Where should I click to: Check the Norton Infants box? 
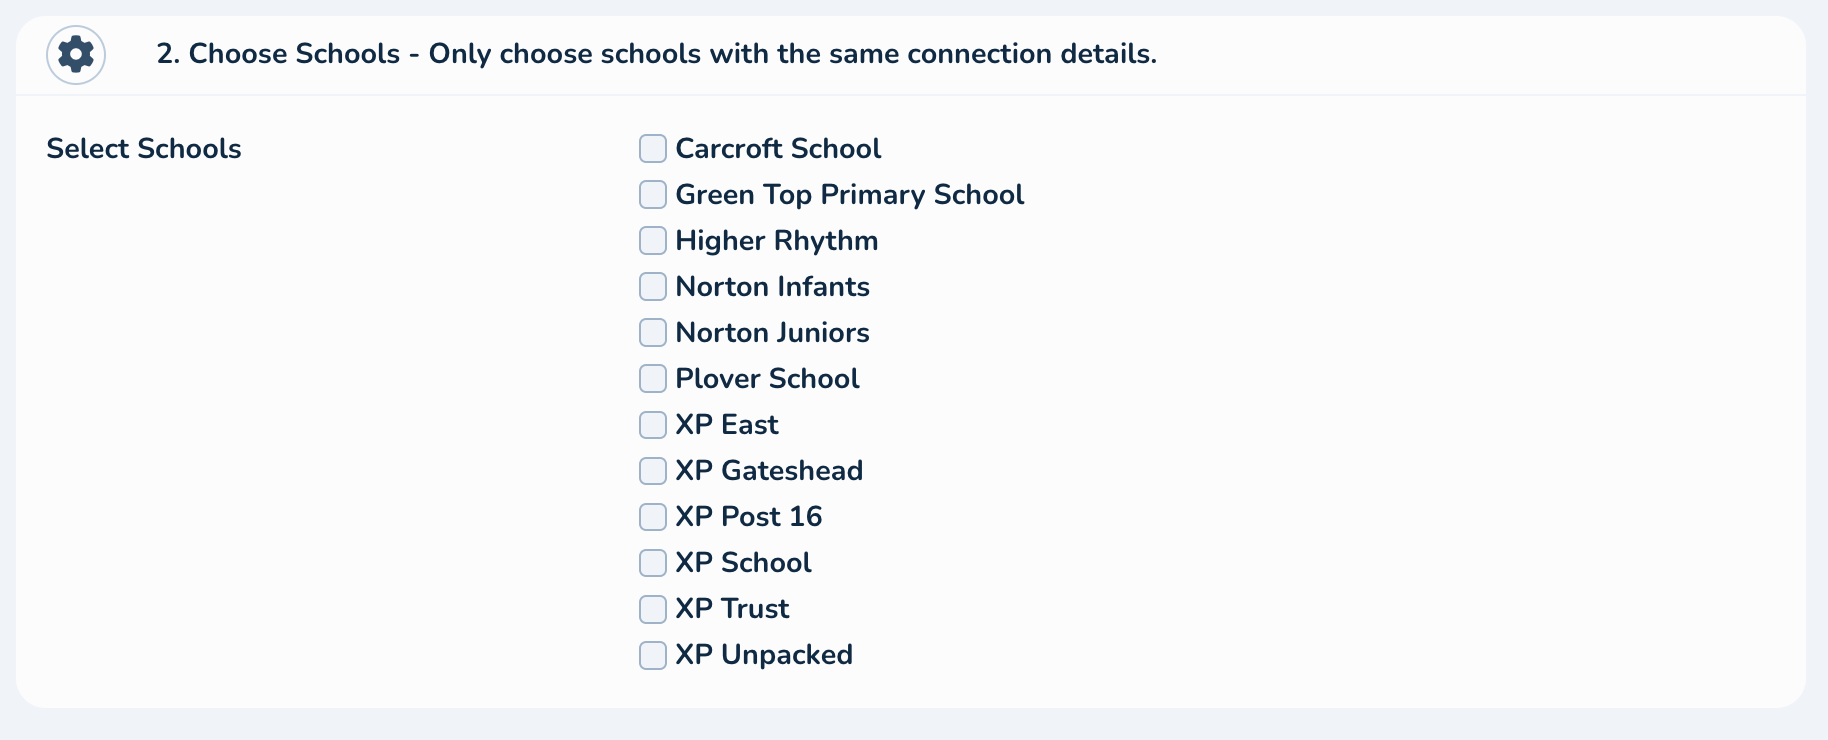point(653,287)
